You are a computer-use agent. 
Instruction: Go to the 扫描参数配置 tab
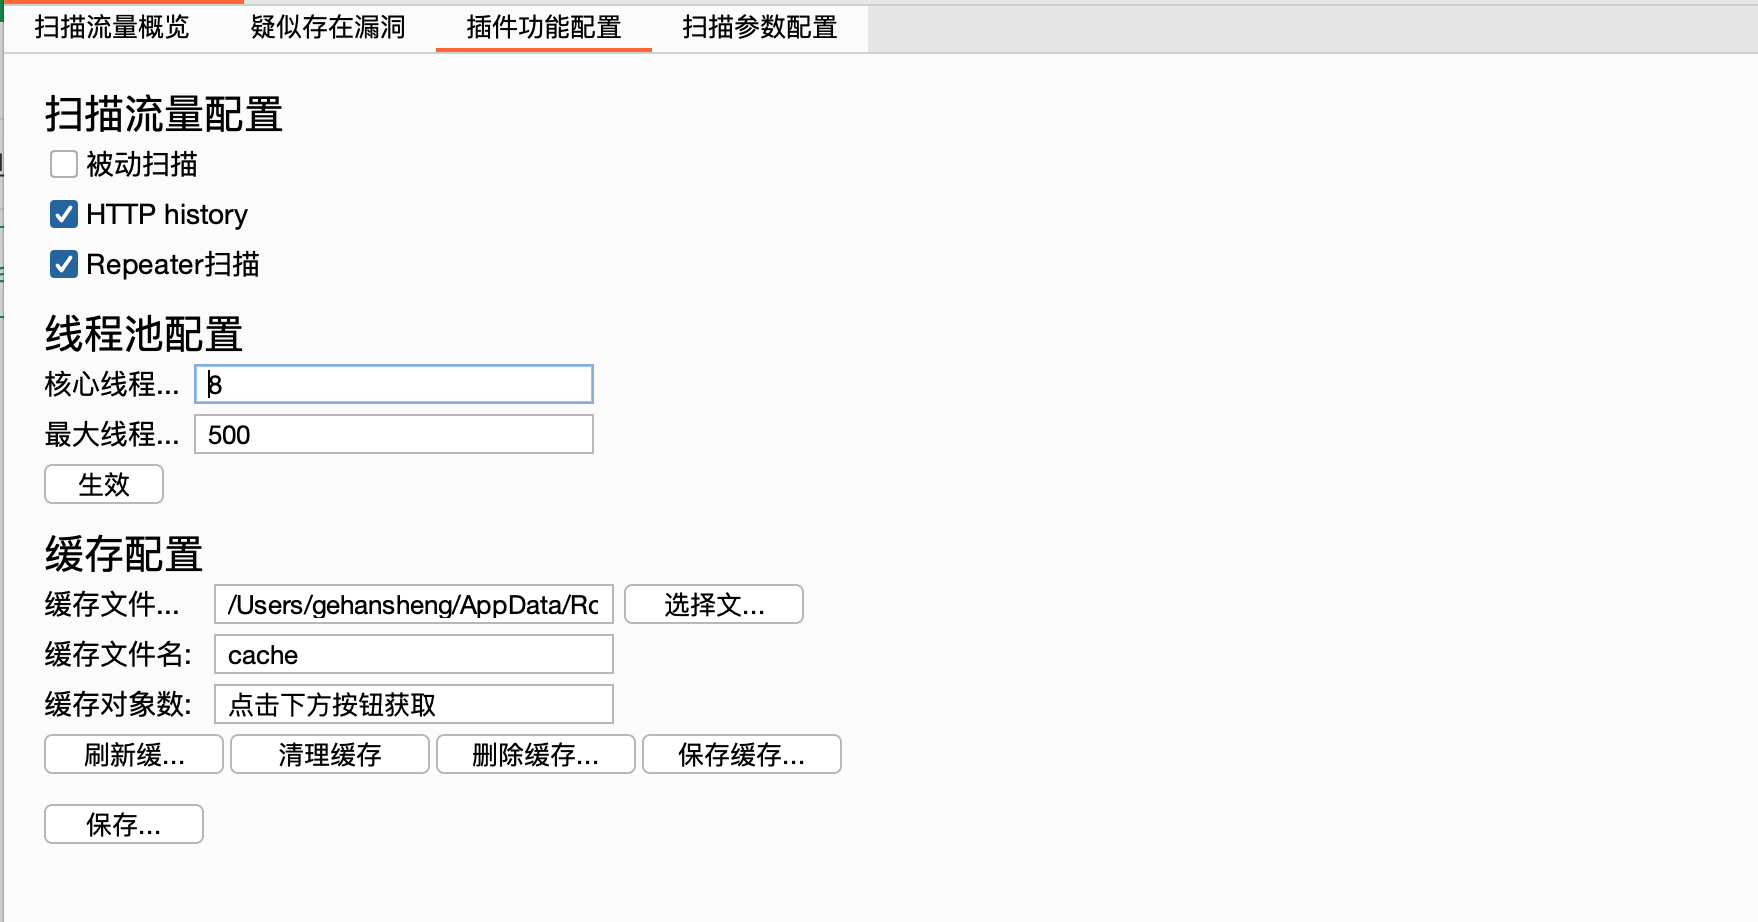(760, 27)
